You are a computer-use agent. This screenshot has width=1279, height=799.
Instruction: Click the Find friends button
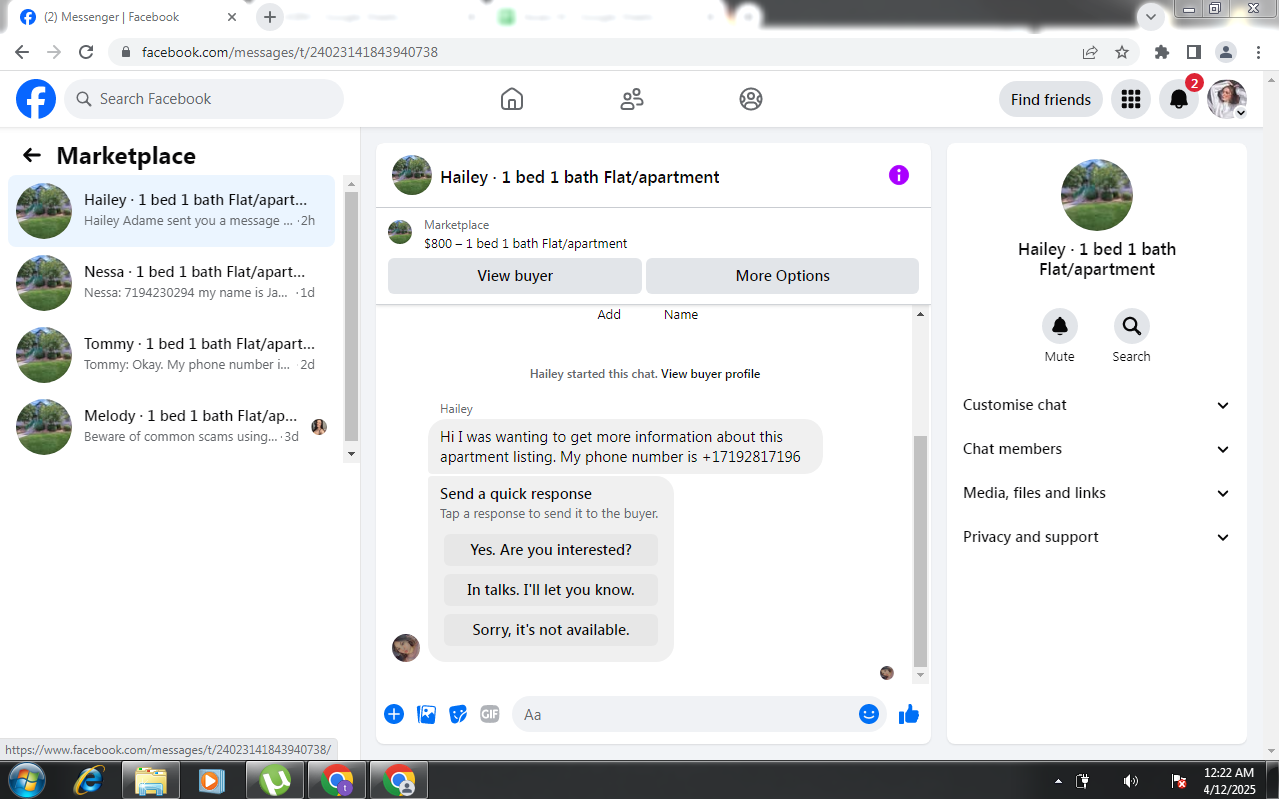[1051, 99]
